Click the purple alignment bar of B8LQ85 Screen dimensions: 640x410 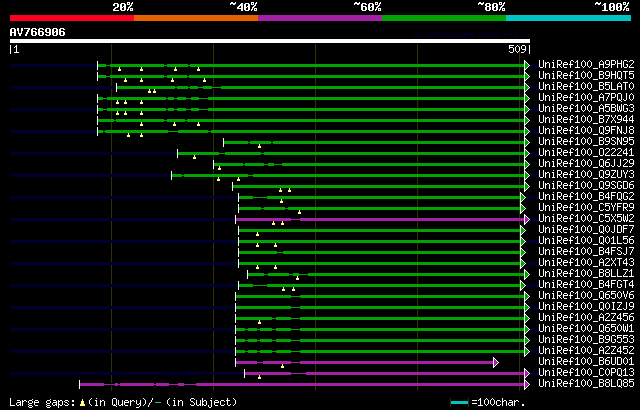pyautogui.click(x=302, y=384)
